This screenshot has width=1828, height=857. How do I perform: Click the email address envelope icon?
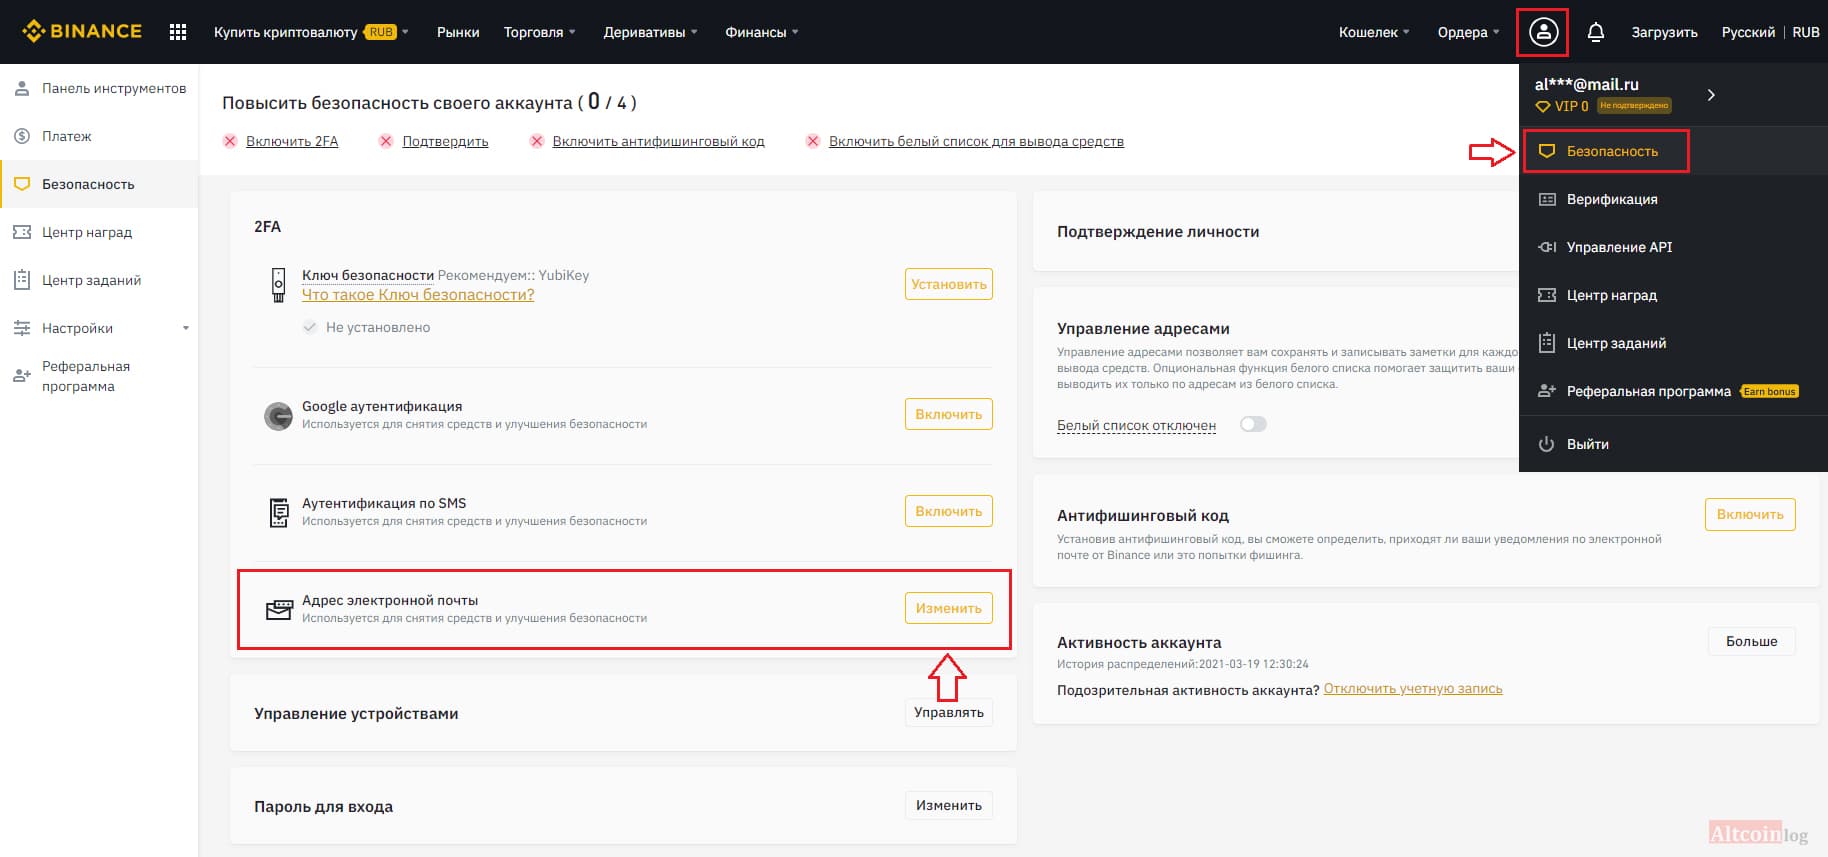tap(279, 609)
